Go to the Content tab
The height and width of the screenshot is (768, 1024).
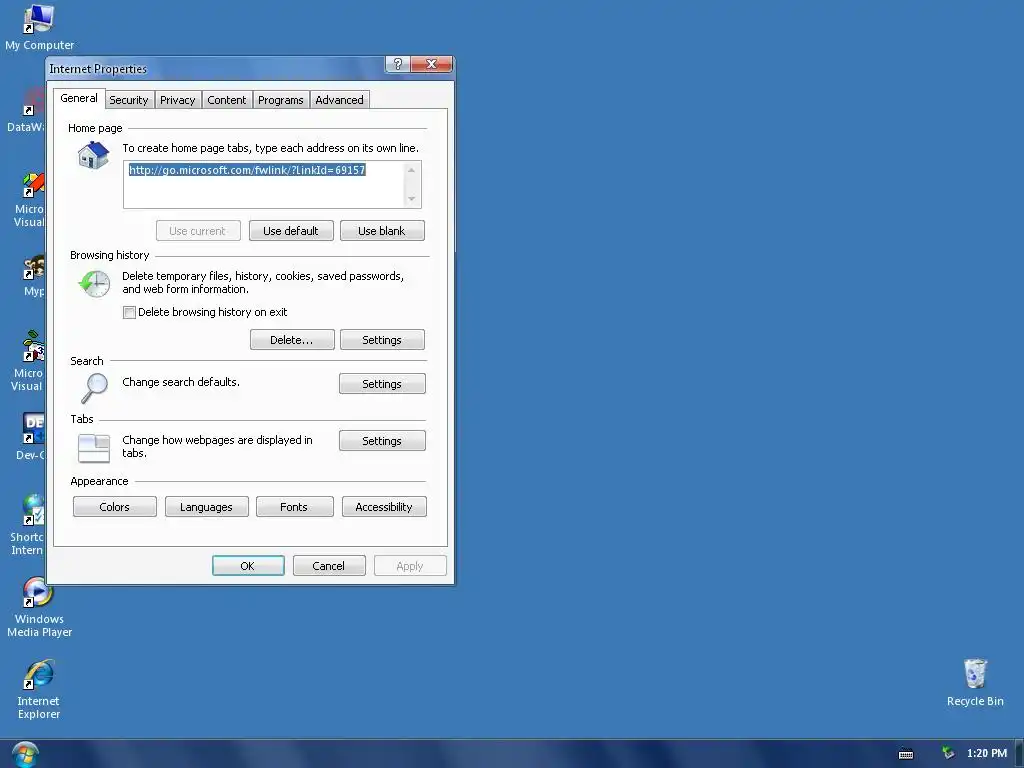pyautogui.click(x=227, y=100)
